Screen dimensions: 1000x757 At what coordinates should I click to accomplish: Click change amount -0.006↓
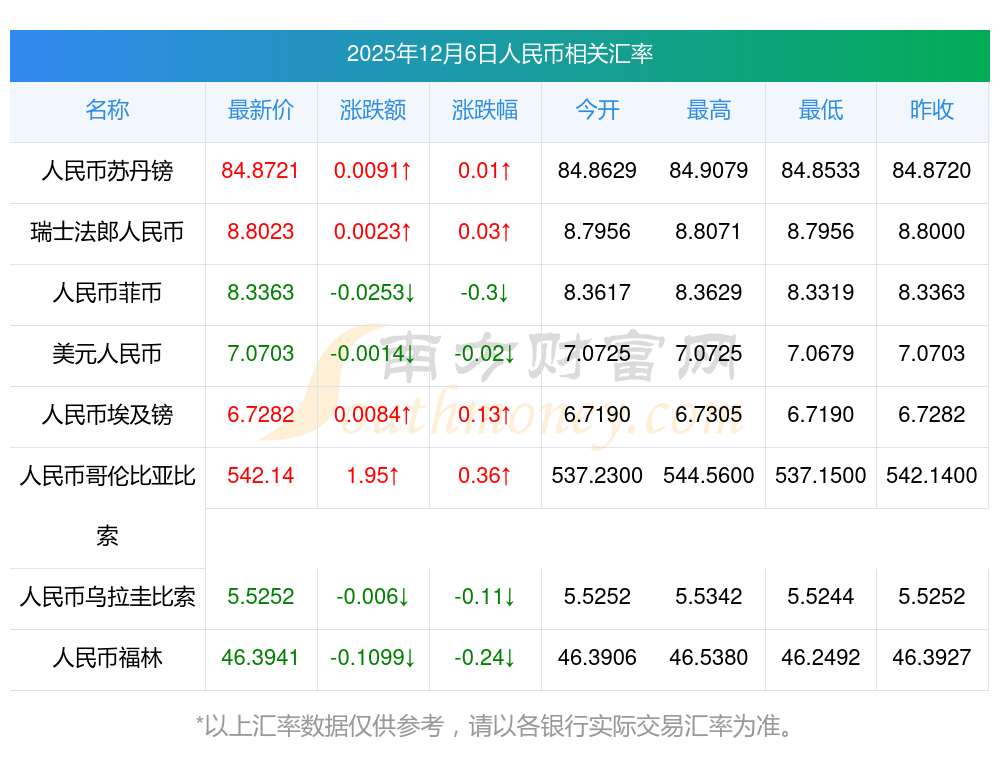372,597
